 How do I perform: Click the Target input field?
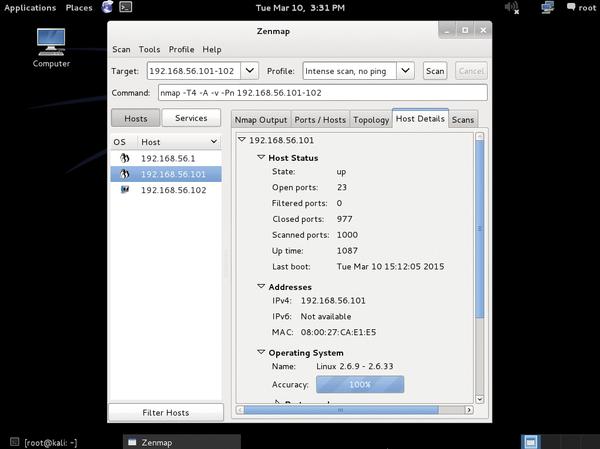[x=194, y=71]
